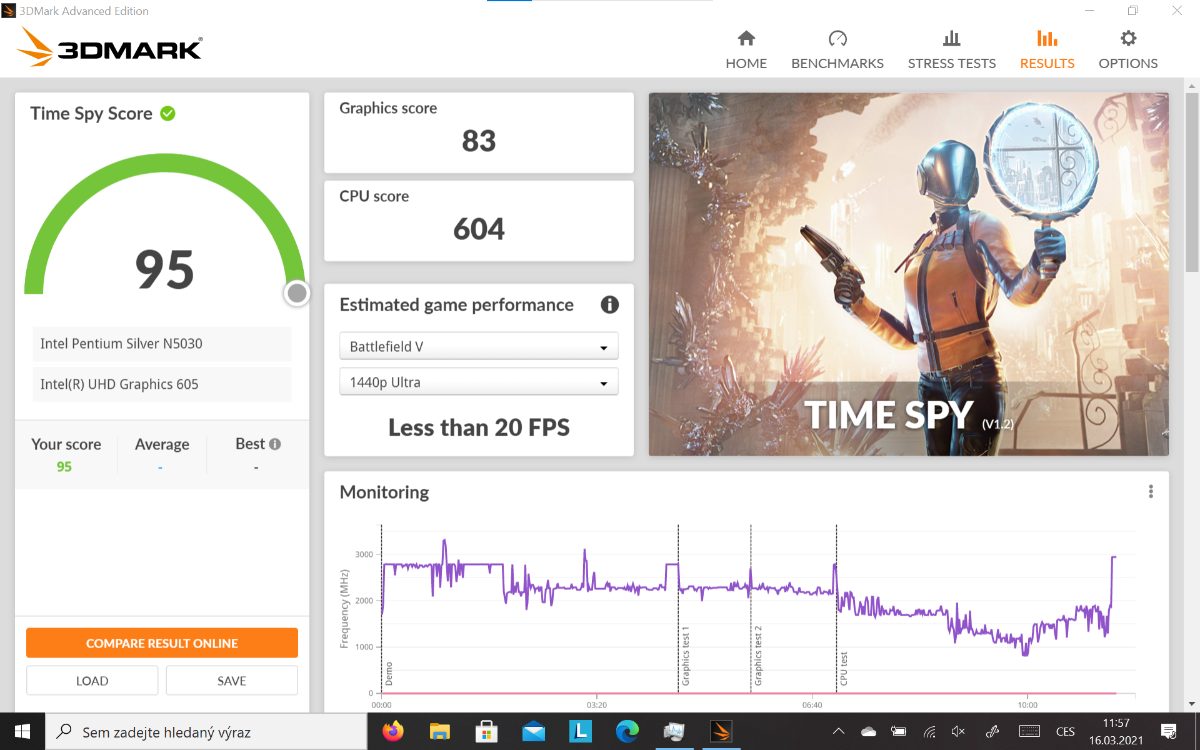This screenshot has width=1200, height=750.
Task: Open Options gear icon
Action: click(1128, 39)
